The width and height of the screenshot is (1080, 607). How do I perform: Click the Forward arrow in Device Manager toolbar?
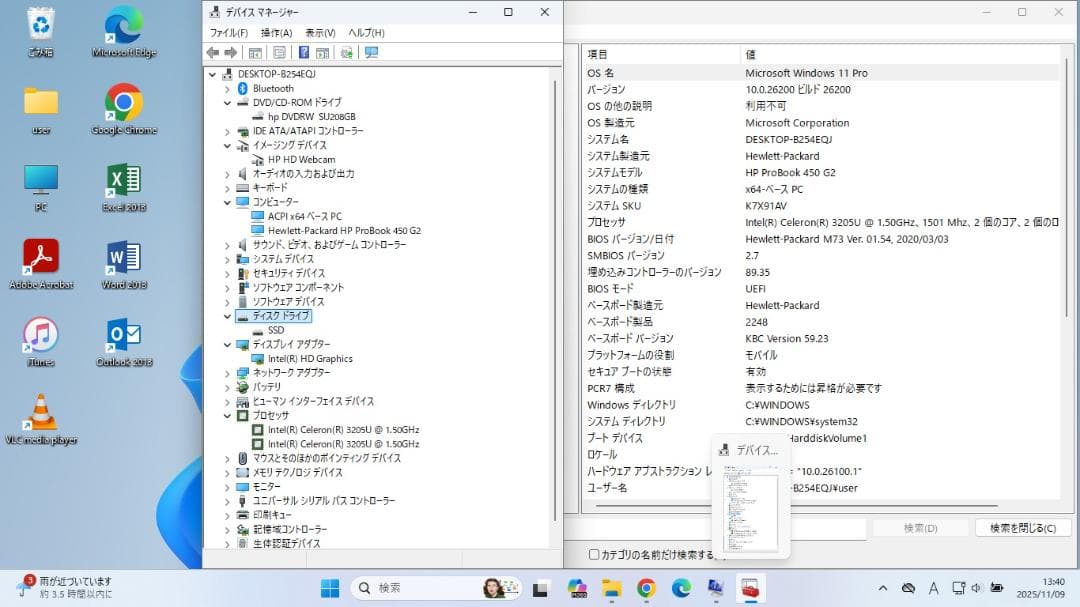coord(231,52)
